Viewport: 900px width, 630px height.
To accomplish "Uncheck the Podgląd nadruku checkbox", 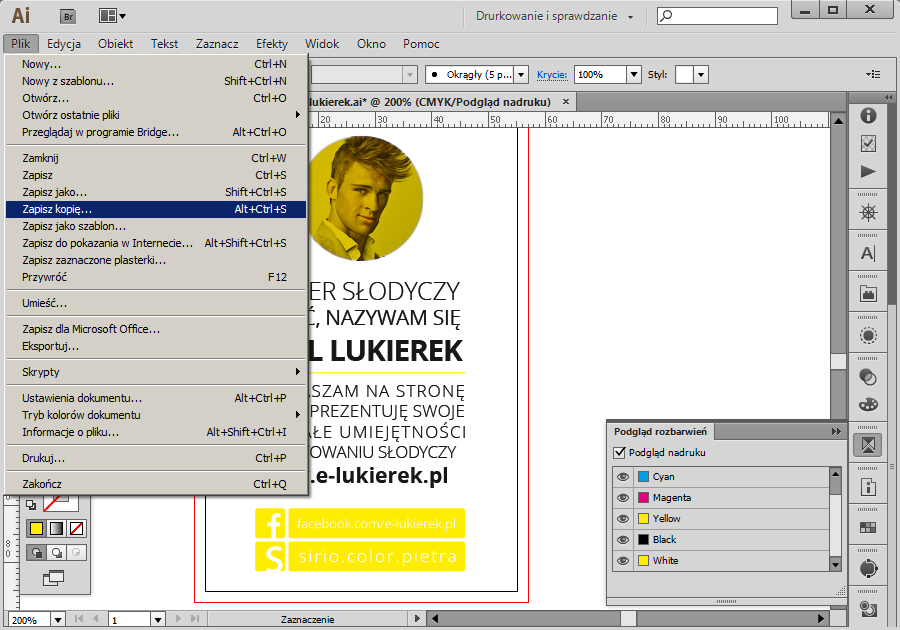I will pyautogui.click(x=619, y=452).
